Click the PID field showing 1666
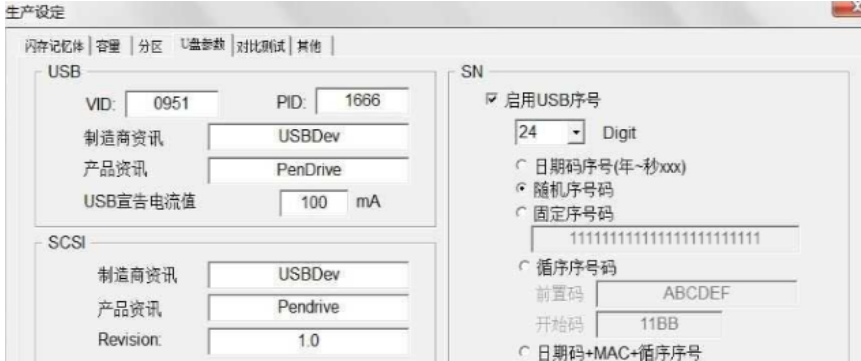The width and height of the screenshot is (861, 361). click(x=362, y=101)
